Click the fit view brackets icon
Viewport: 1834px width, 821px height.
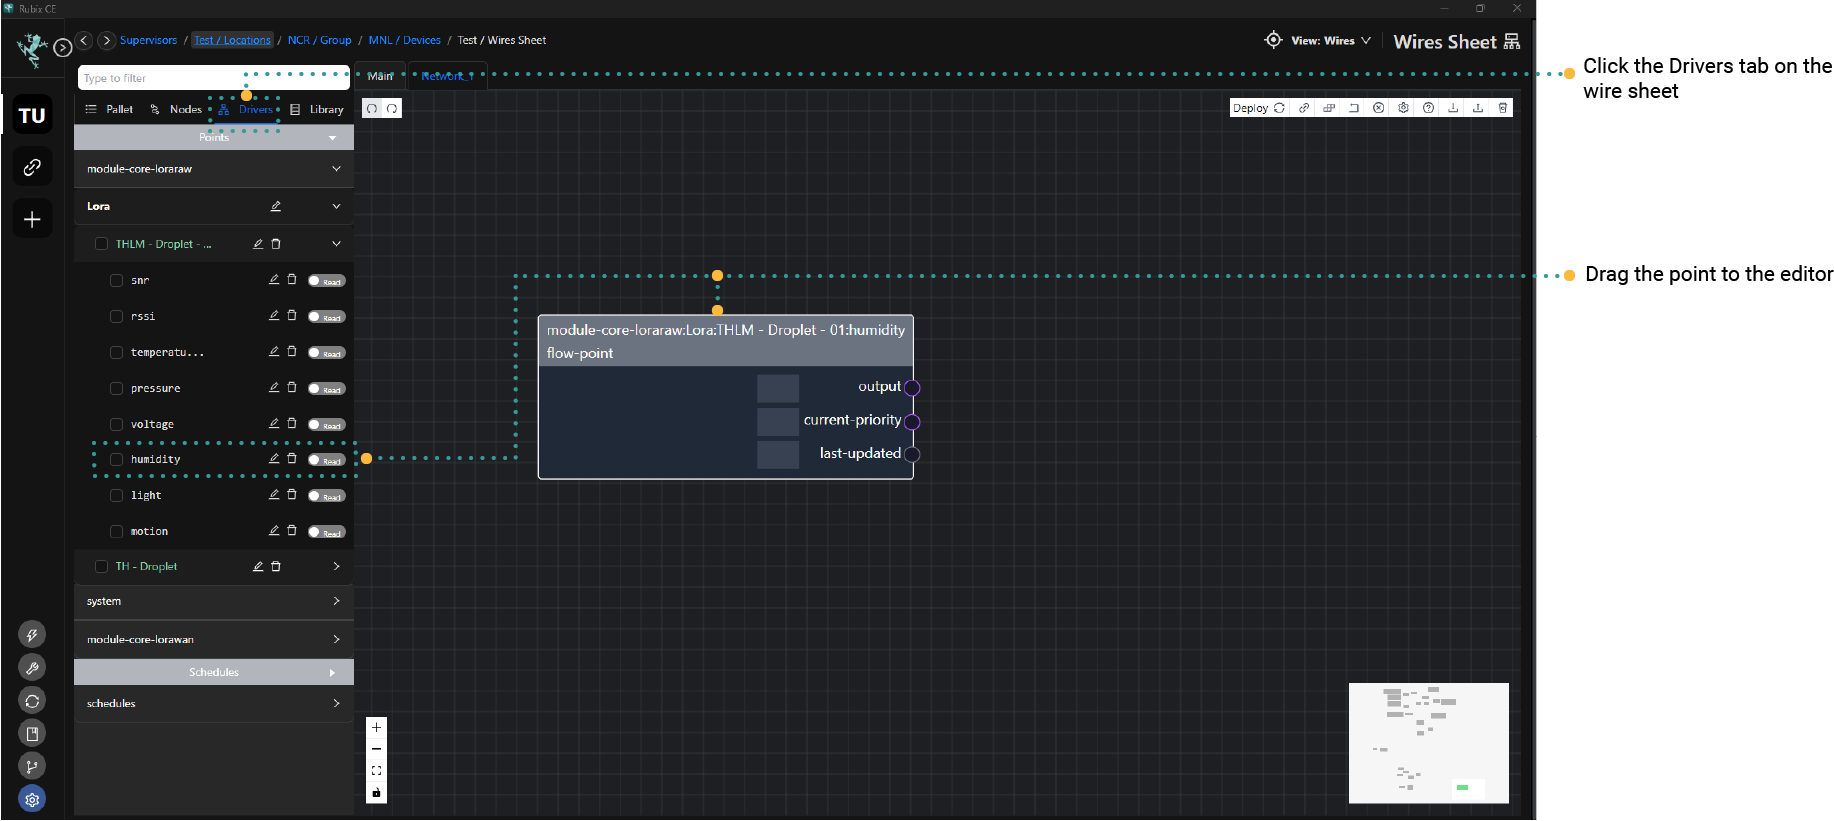376,771
